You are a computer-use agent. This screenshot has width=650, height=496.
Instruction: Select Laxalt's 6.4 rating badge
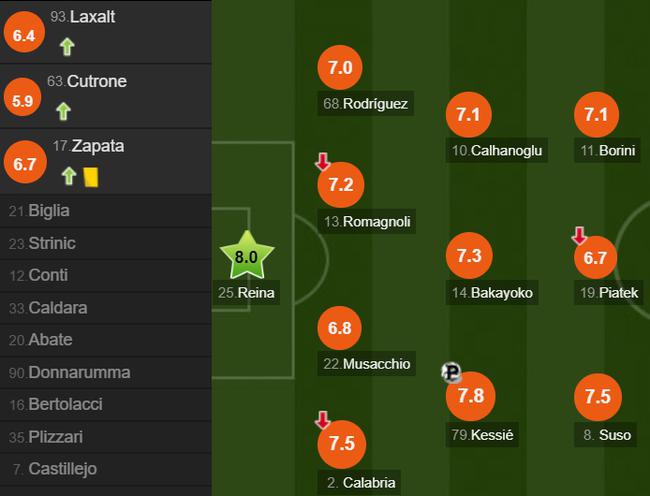[x=24, y=35]
